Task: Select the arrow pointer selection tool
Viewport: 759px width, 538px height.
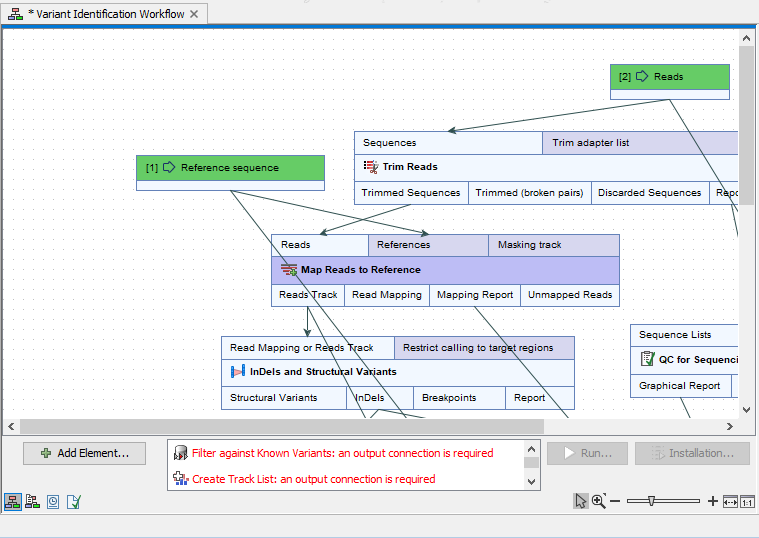Action: 580,501
